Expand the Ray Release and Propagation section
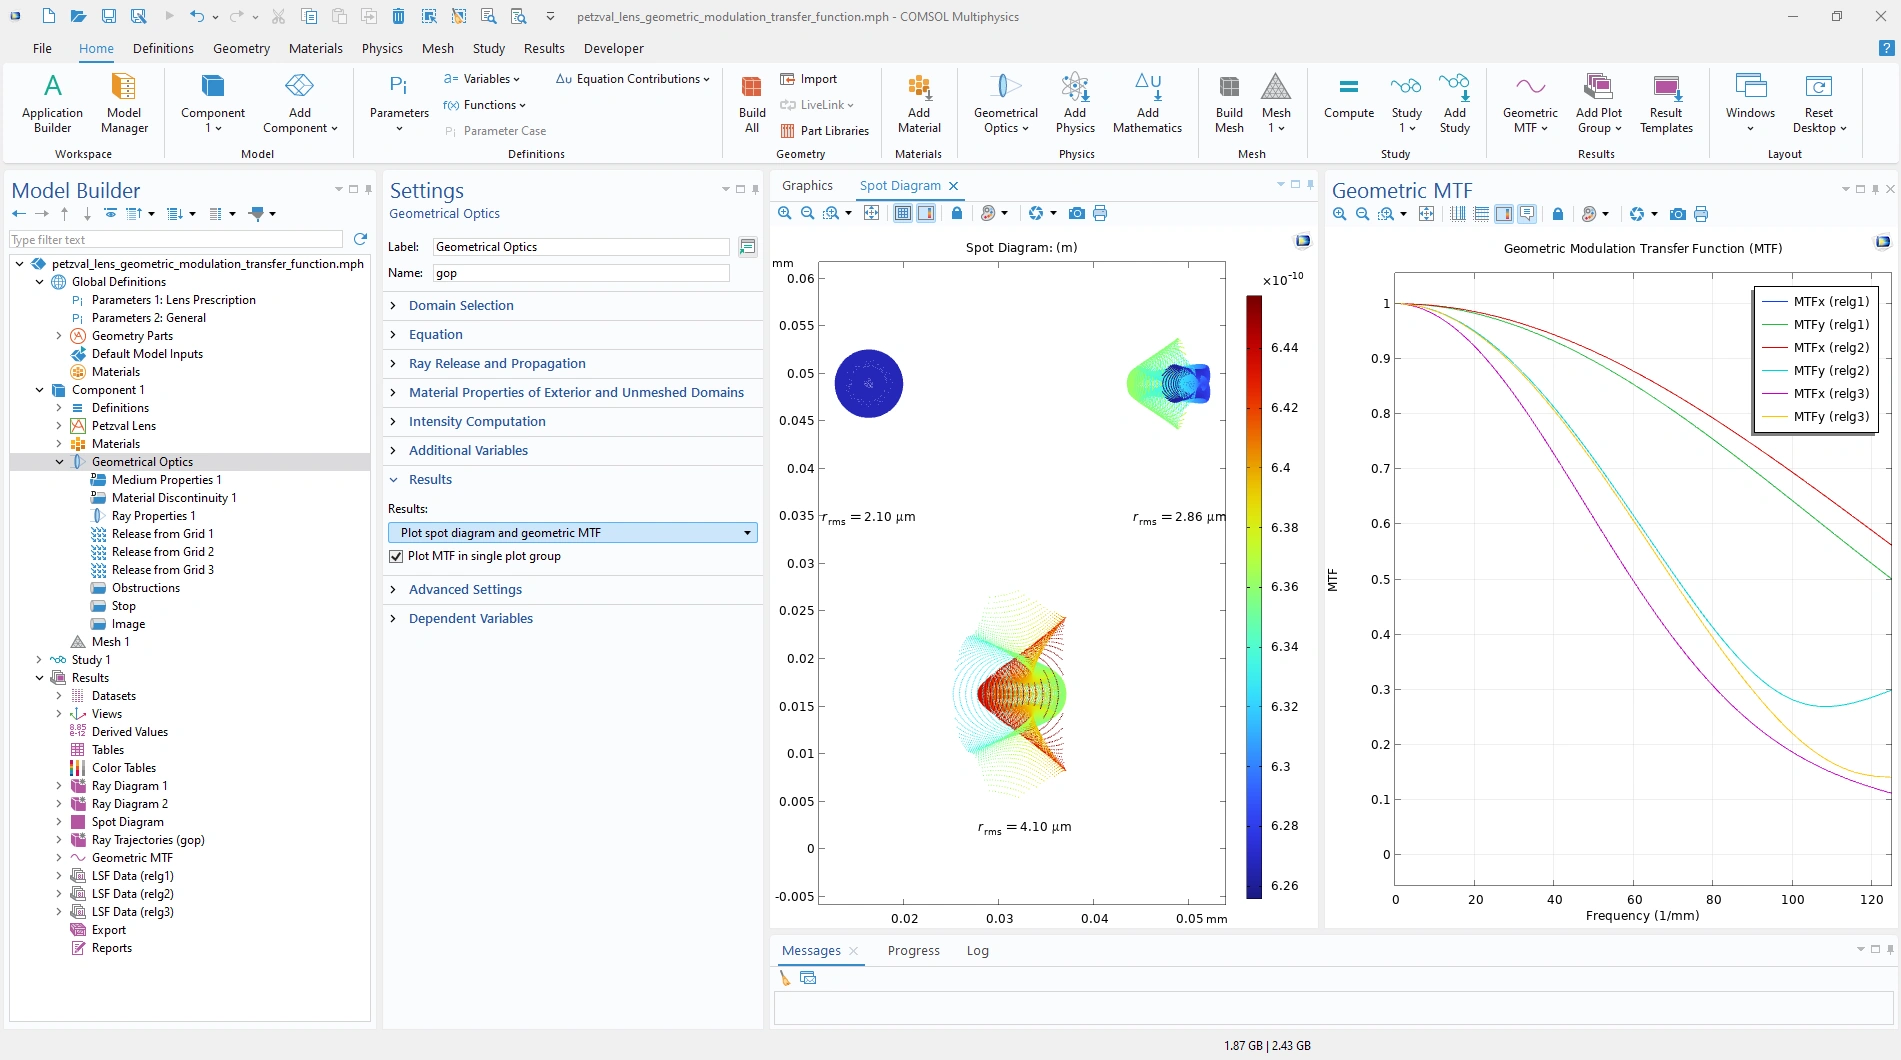The image size is (1901, 1060). point(497,364)
